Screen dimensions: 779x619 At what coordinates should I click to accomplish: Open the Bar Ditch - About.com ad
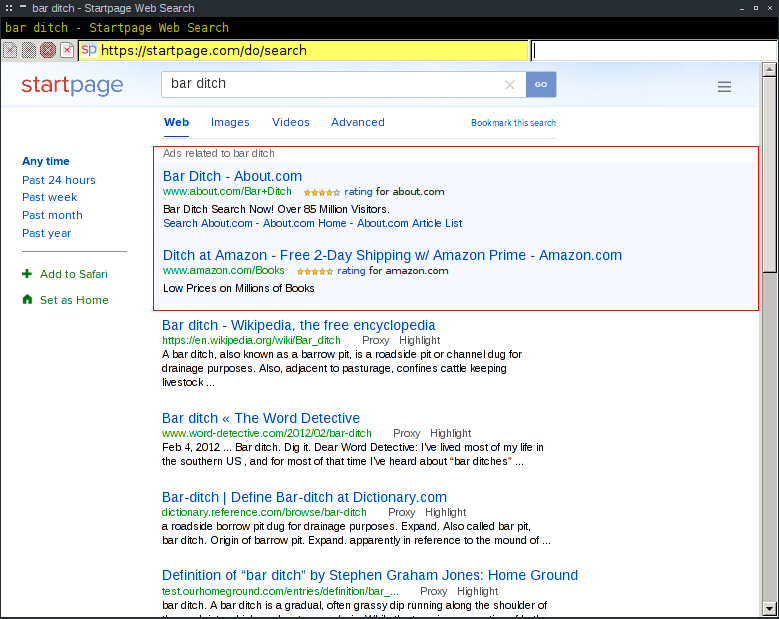click(233, 176)
